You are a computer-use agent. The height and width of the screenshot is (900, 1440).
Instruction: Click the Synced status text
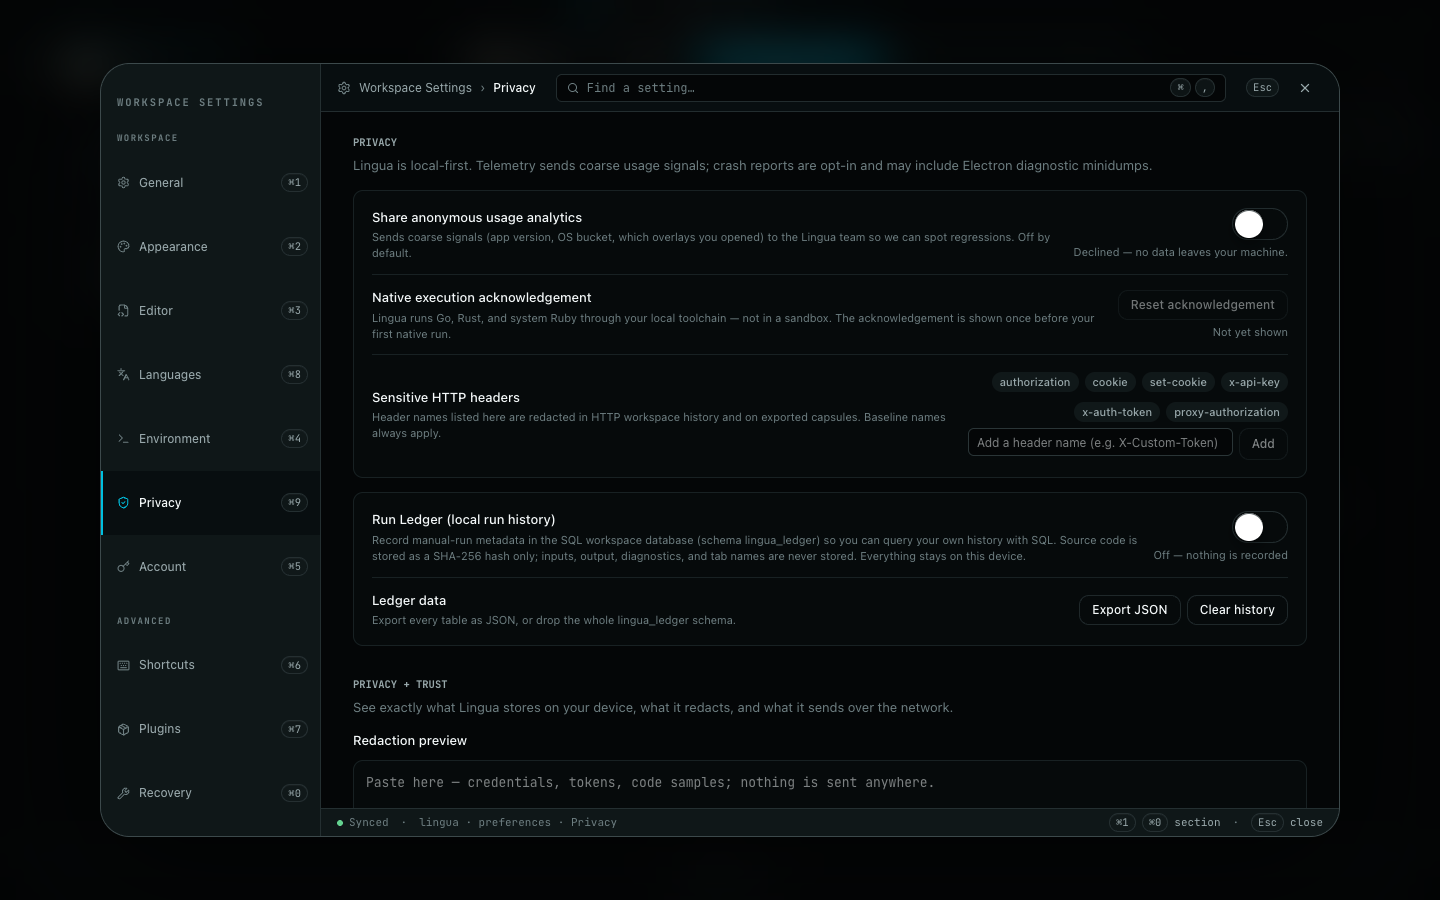(369, 823)
